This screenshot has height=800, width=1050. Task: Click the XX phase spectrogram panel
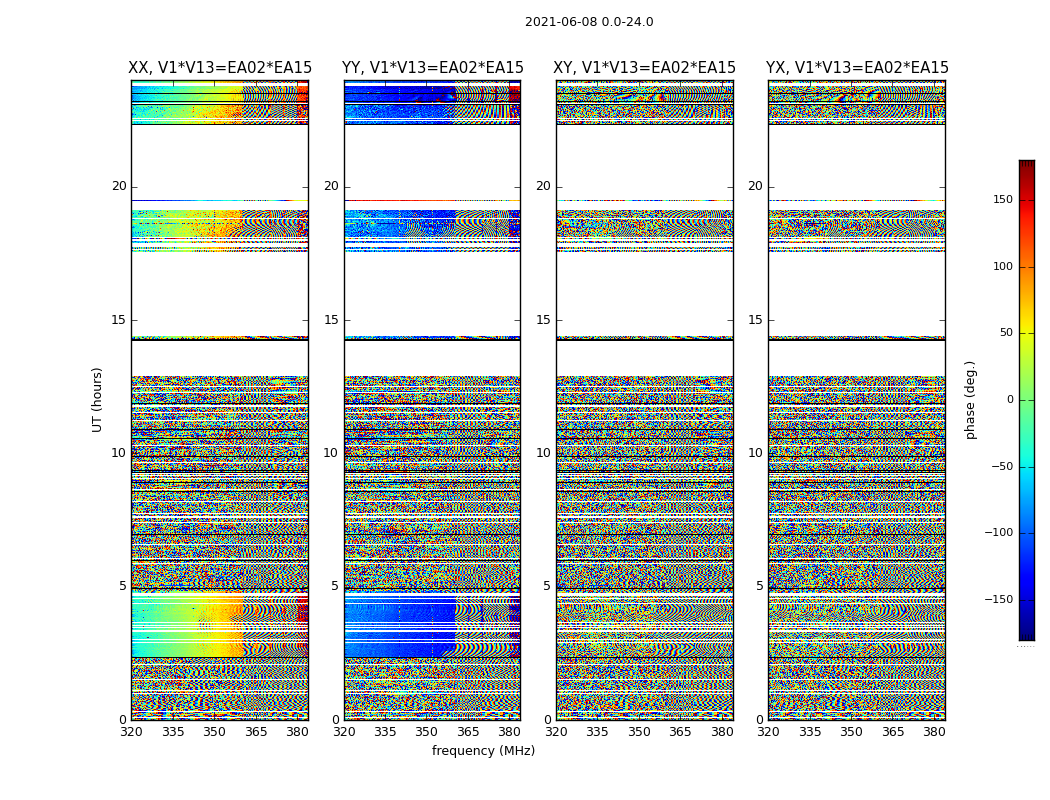(x=220, y=400)
